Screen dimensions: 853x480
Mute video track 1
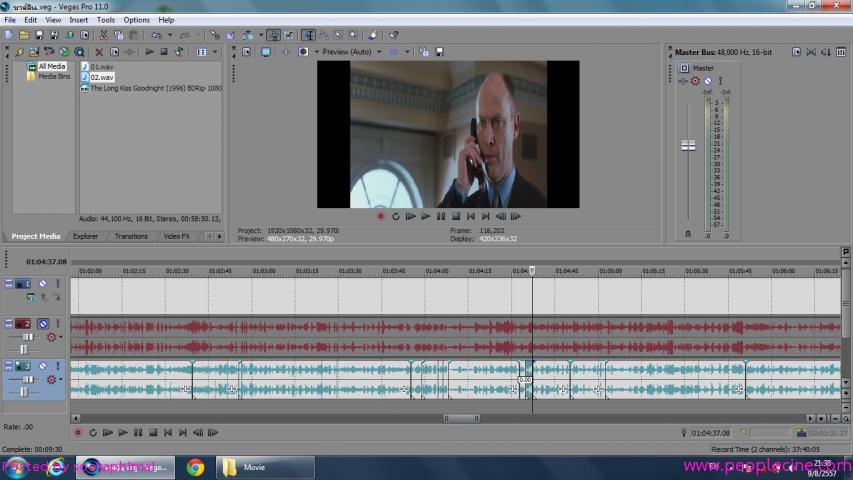pyautogui.click(x=42, y=284)
